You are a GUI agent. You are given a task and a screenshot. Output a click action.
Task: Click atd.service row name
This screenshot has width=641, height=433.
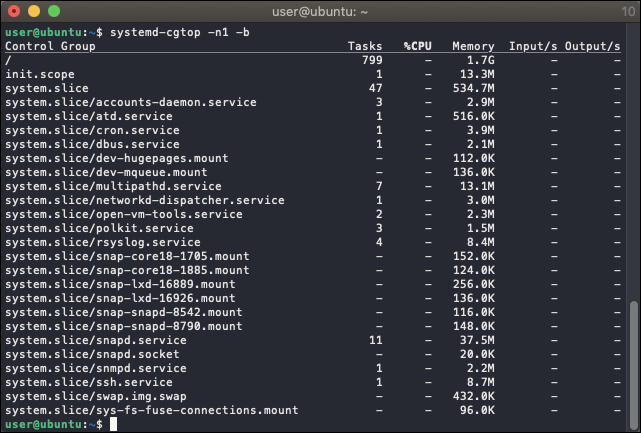click(x=89, y=116)
